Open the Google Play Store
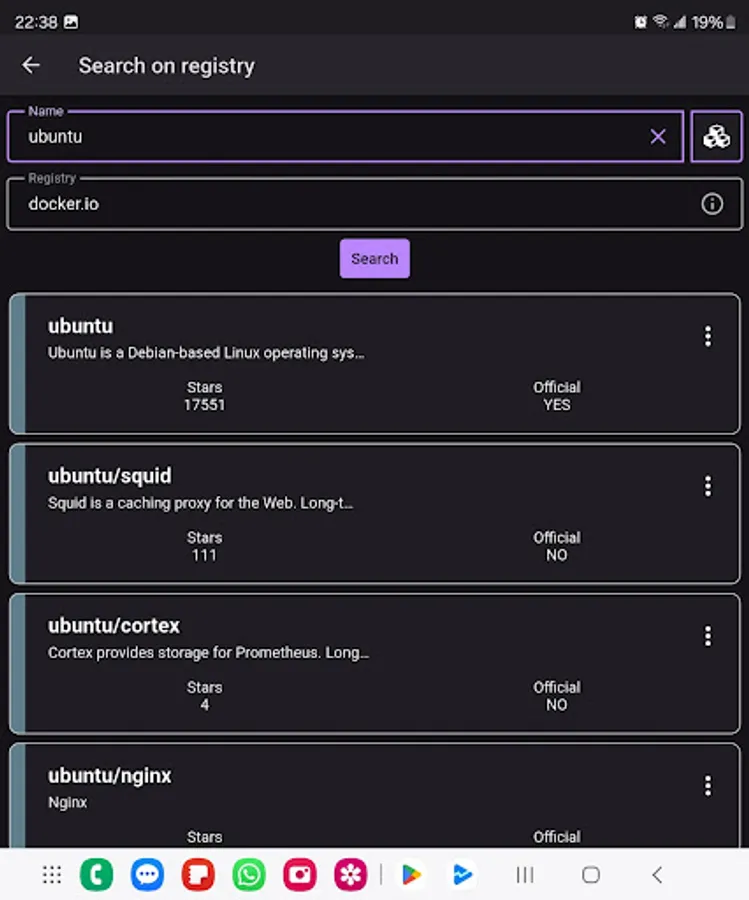 (x=412, y=874)
